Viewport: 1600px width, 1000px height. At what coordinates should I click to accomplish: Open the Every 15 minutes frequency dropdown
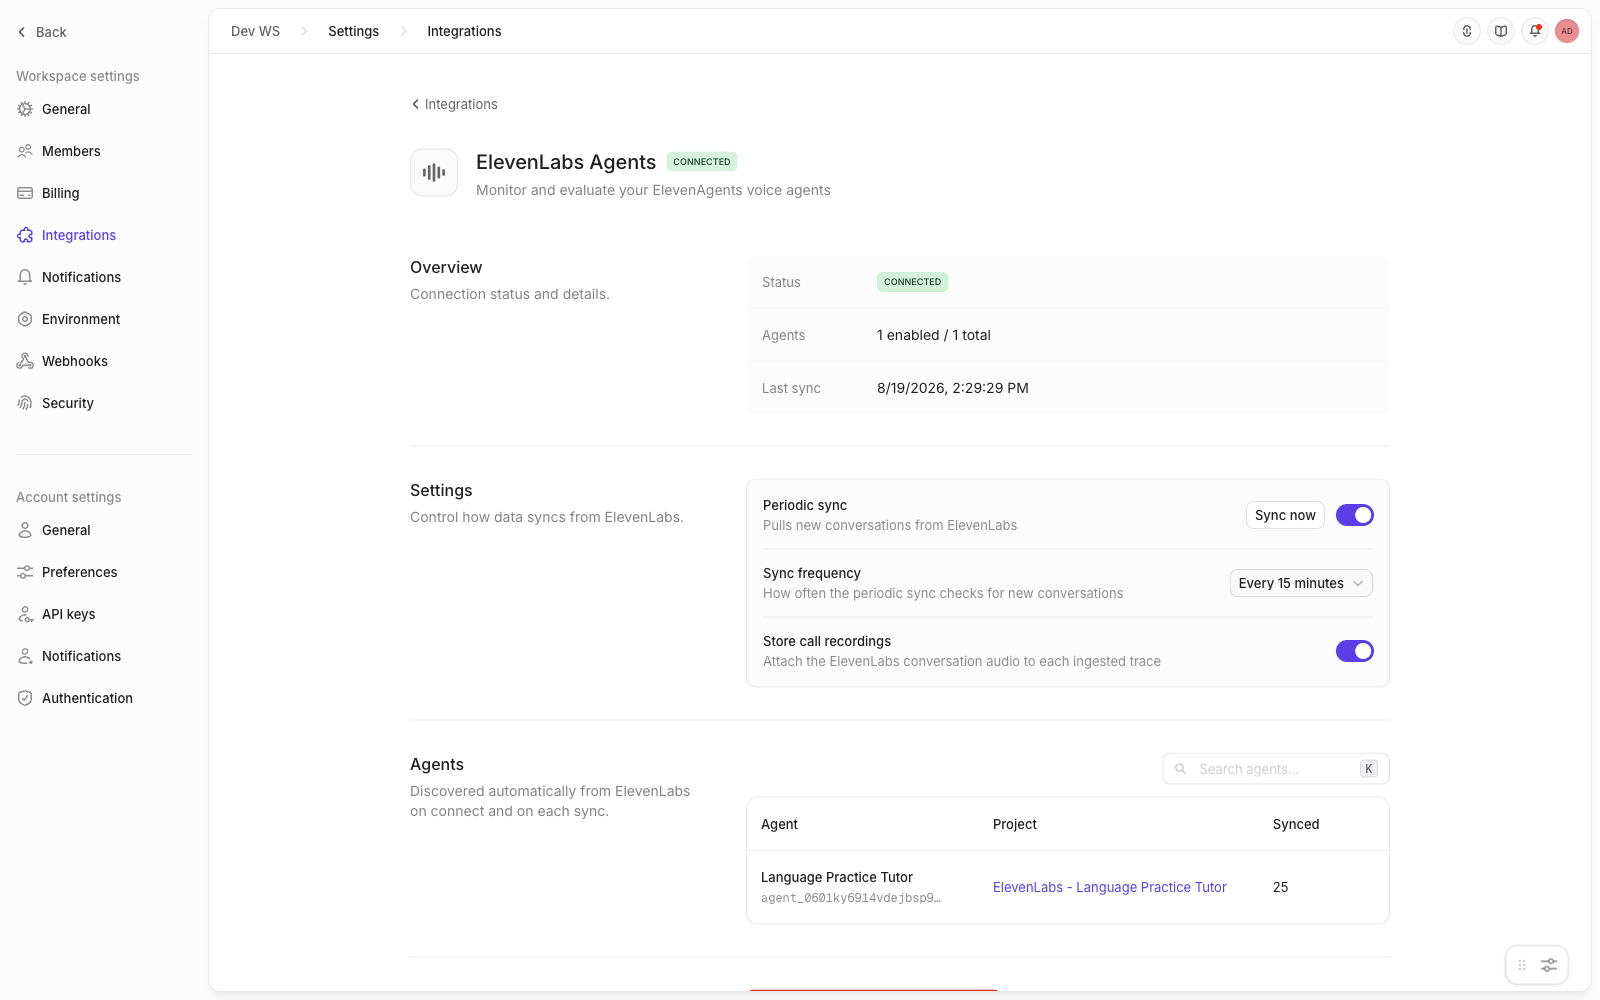(1301, 583)
